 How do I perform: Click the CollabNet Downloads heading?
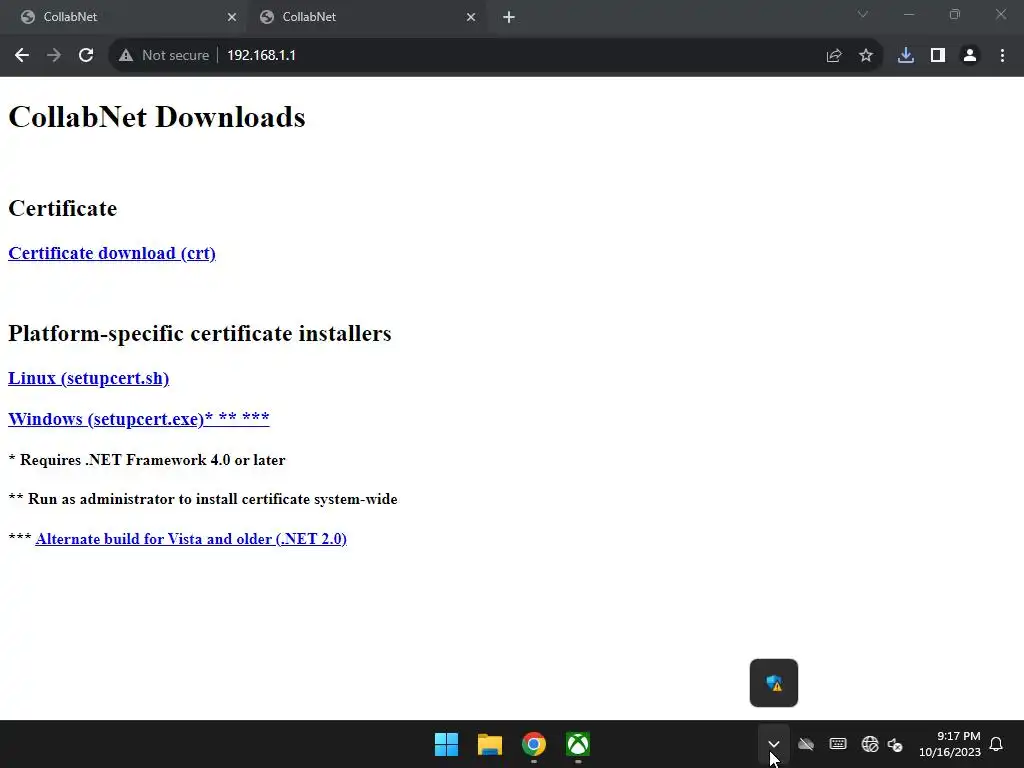157,118
